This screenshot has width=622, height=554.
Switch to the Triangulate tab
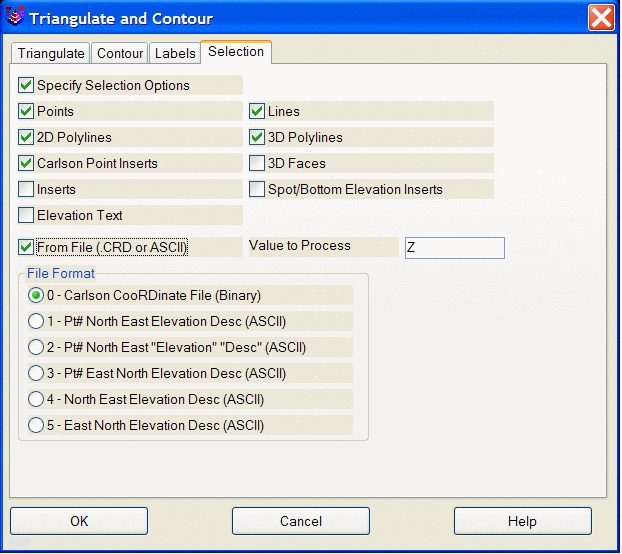coord(51,53)
